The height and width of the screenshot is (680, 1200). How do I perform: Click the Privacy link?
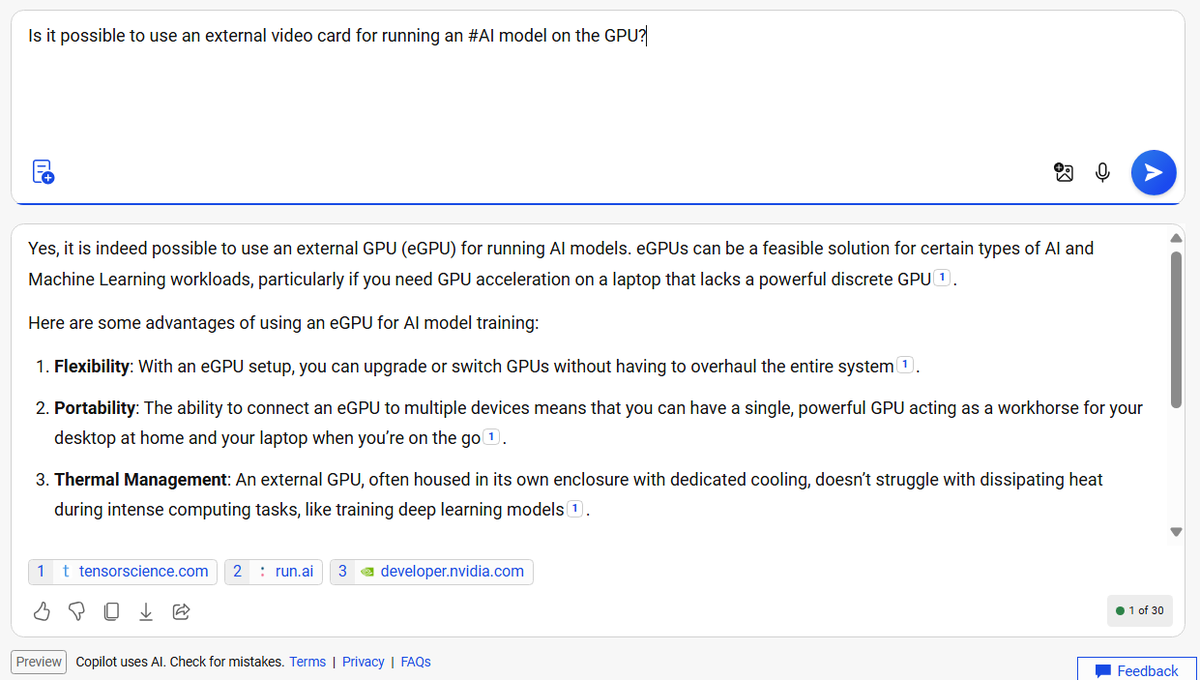[363, 662]
